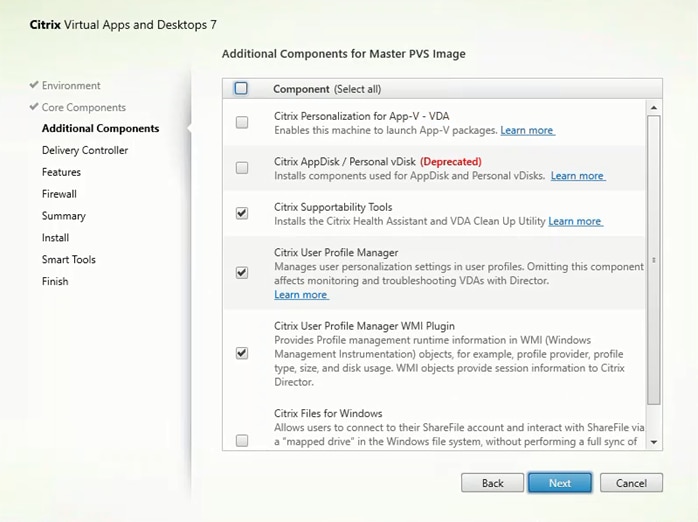The image size is (698, 522).
Task: Go Back to the previous page
Action: pos(493,483)
